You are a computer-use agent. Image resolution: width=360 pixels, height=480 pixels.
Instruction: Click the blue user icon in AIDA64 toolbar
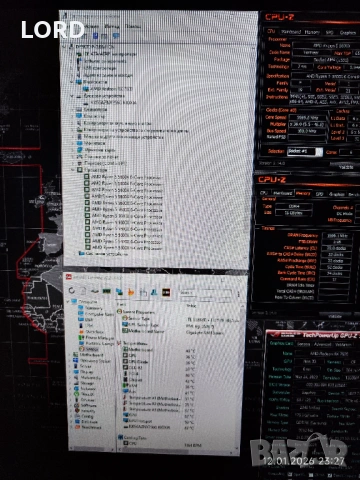154,292
